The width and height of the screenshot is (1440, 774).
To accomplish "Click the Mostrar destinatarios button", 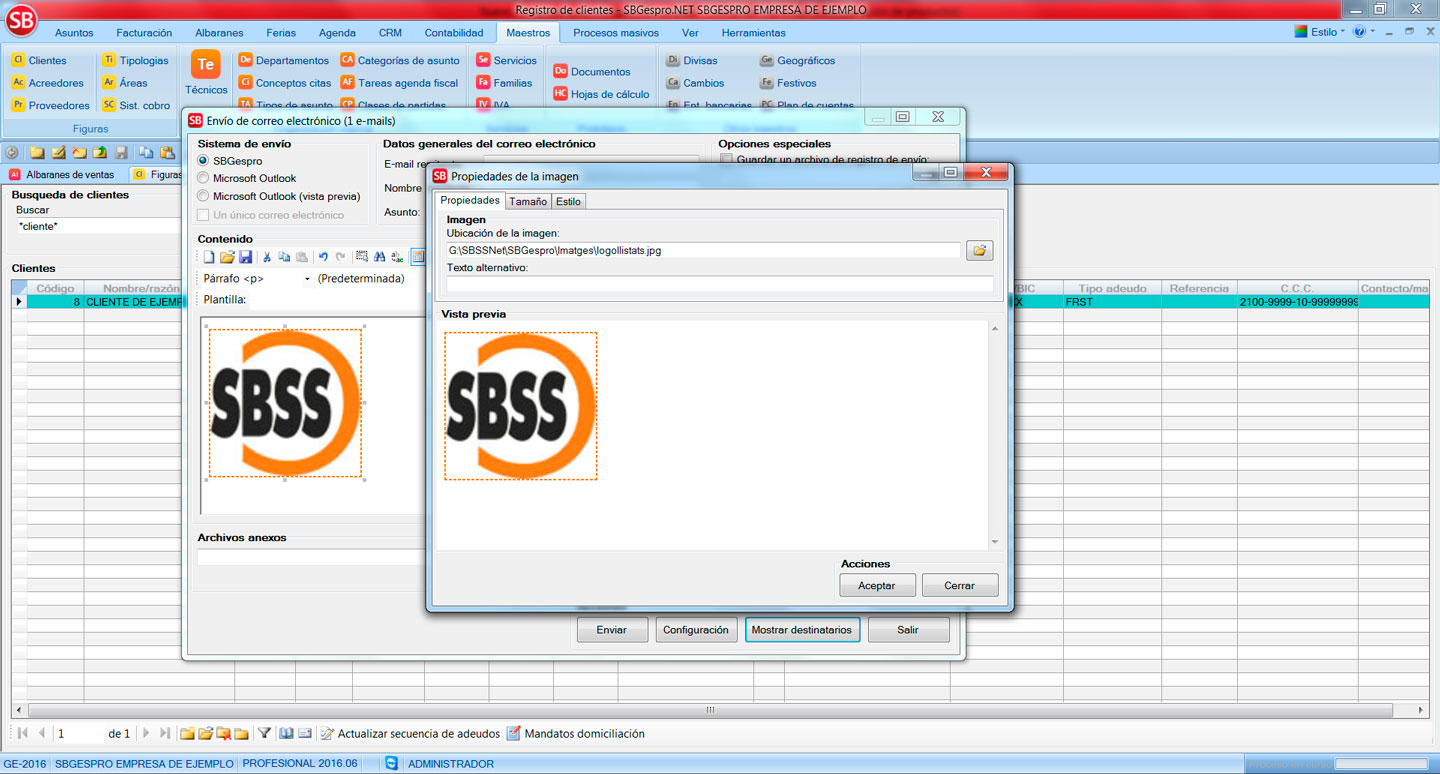I will [x=801, y=630].
